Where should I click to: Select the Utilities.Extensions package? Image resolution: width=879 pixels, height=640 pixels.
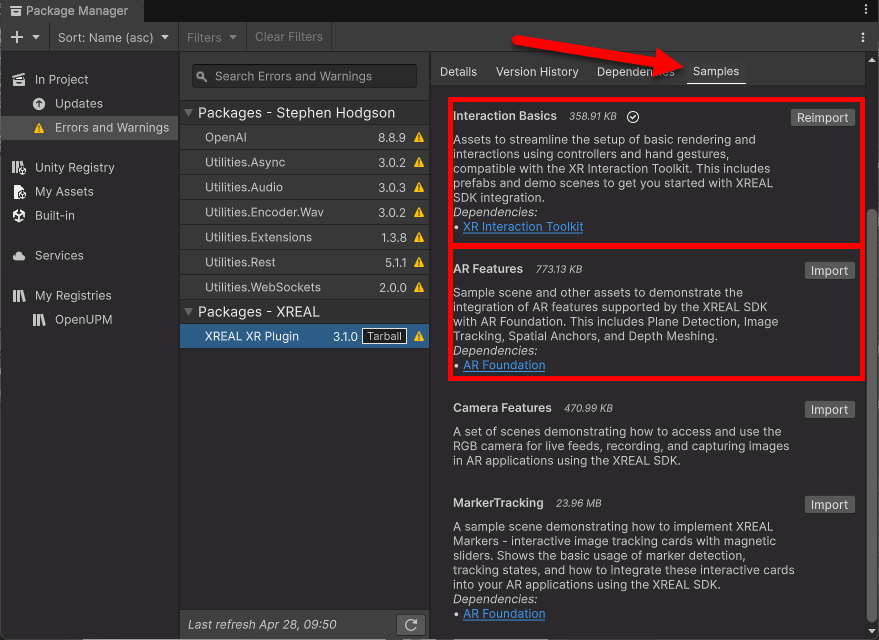[x=304, y=237]
